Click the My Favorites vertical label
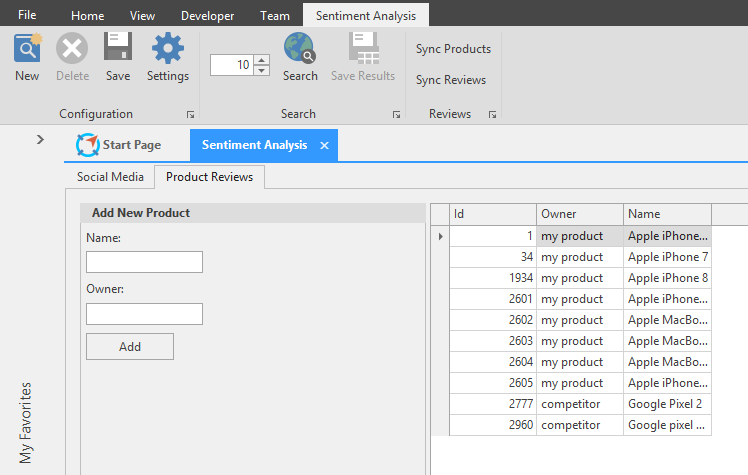Screen dimensions: 748x475 click(25, 423)
